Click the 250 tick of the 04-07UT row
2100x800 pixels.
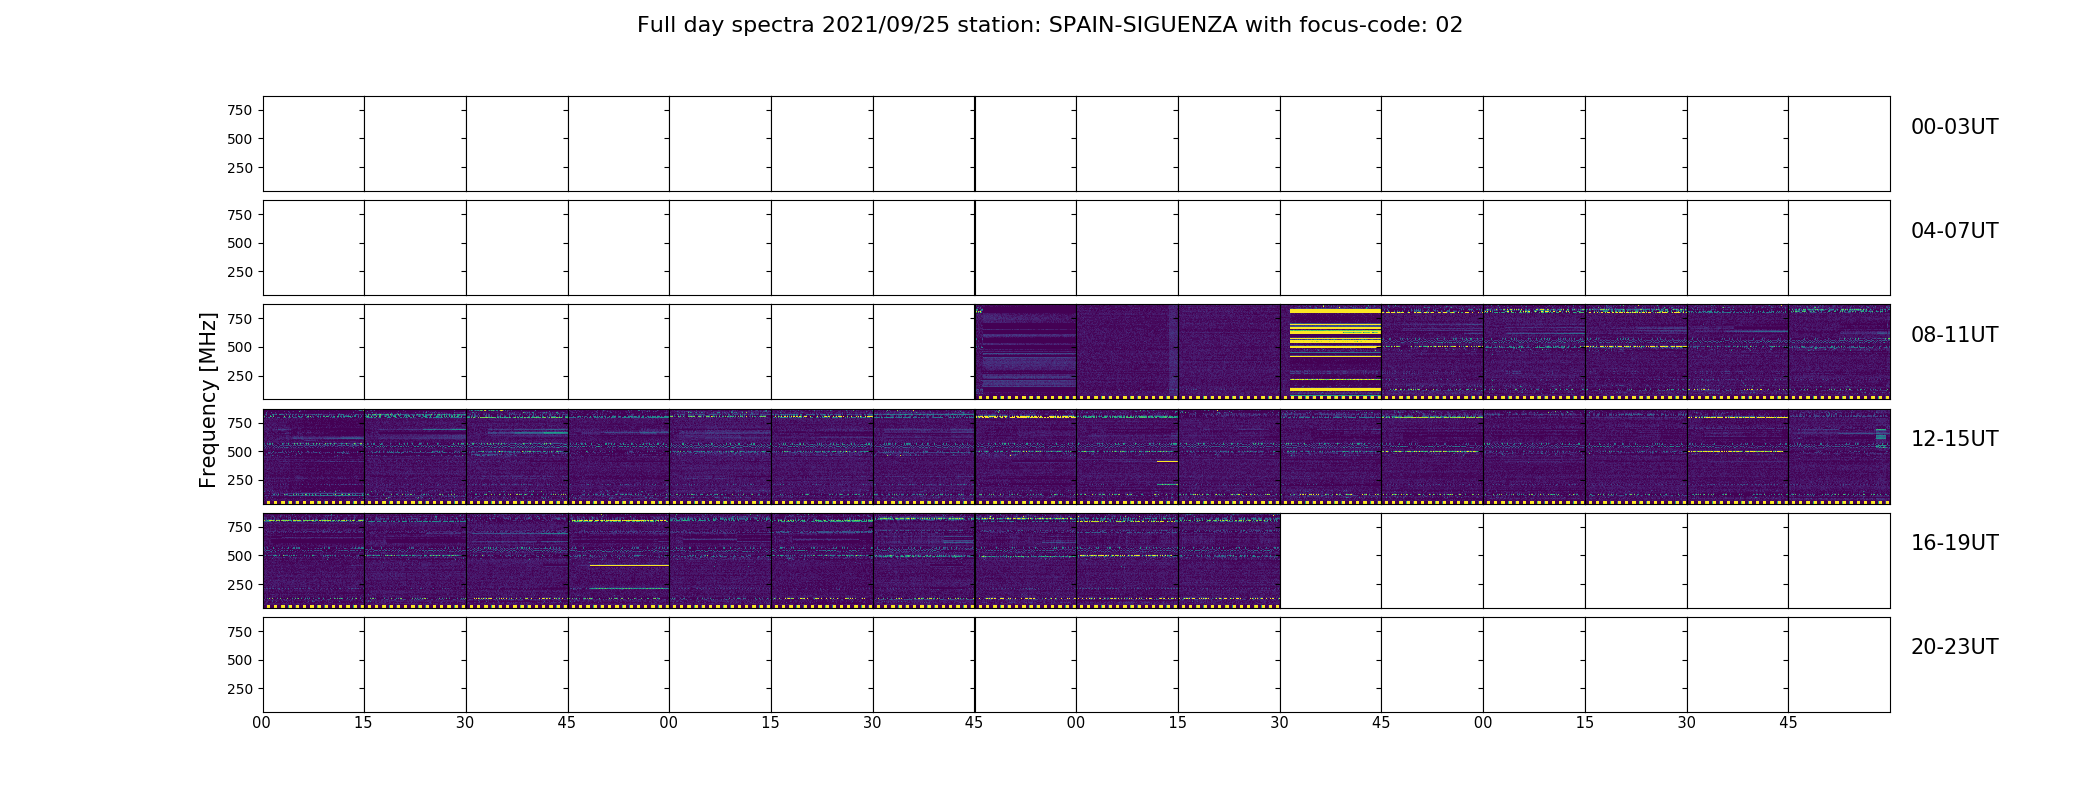click(x=240, y=272)
